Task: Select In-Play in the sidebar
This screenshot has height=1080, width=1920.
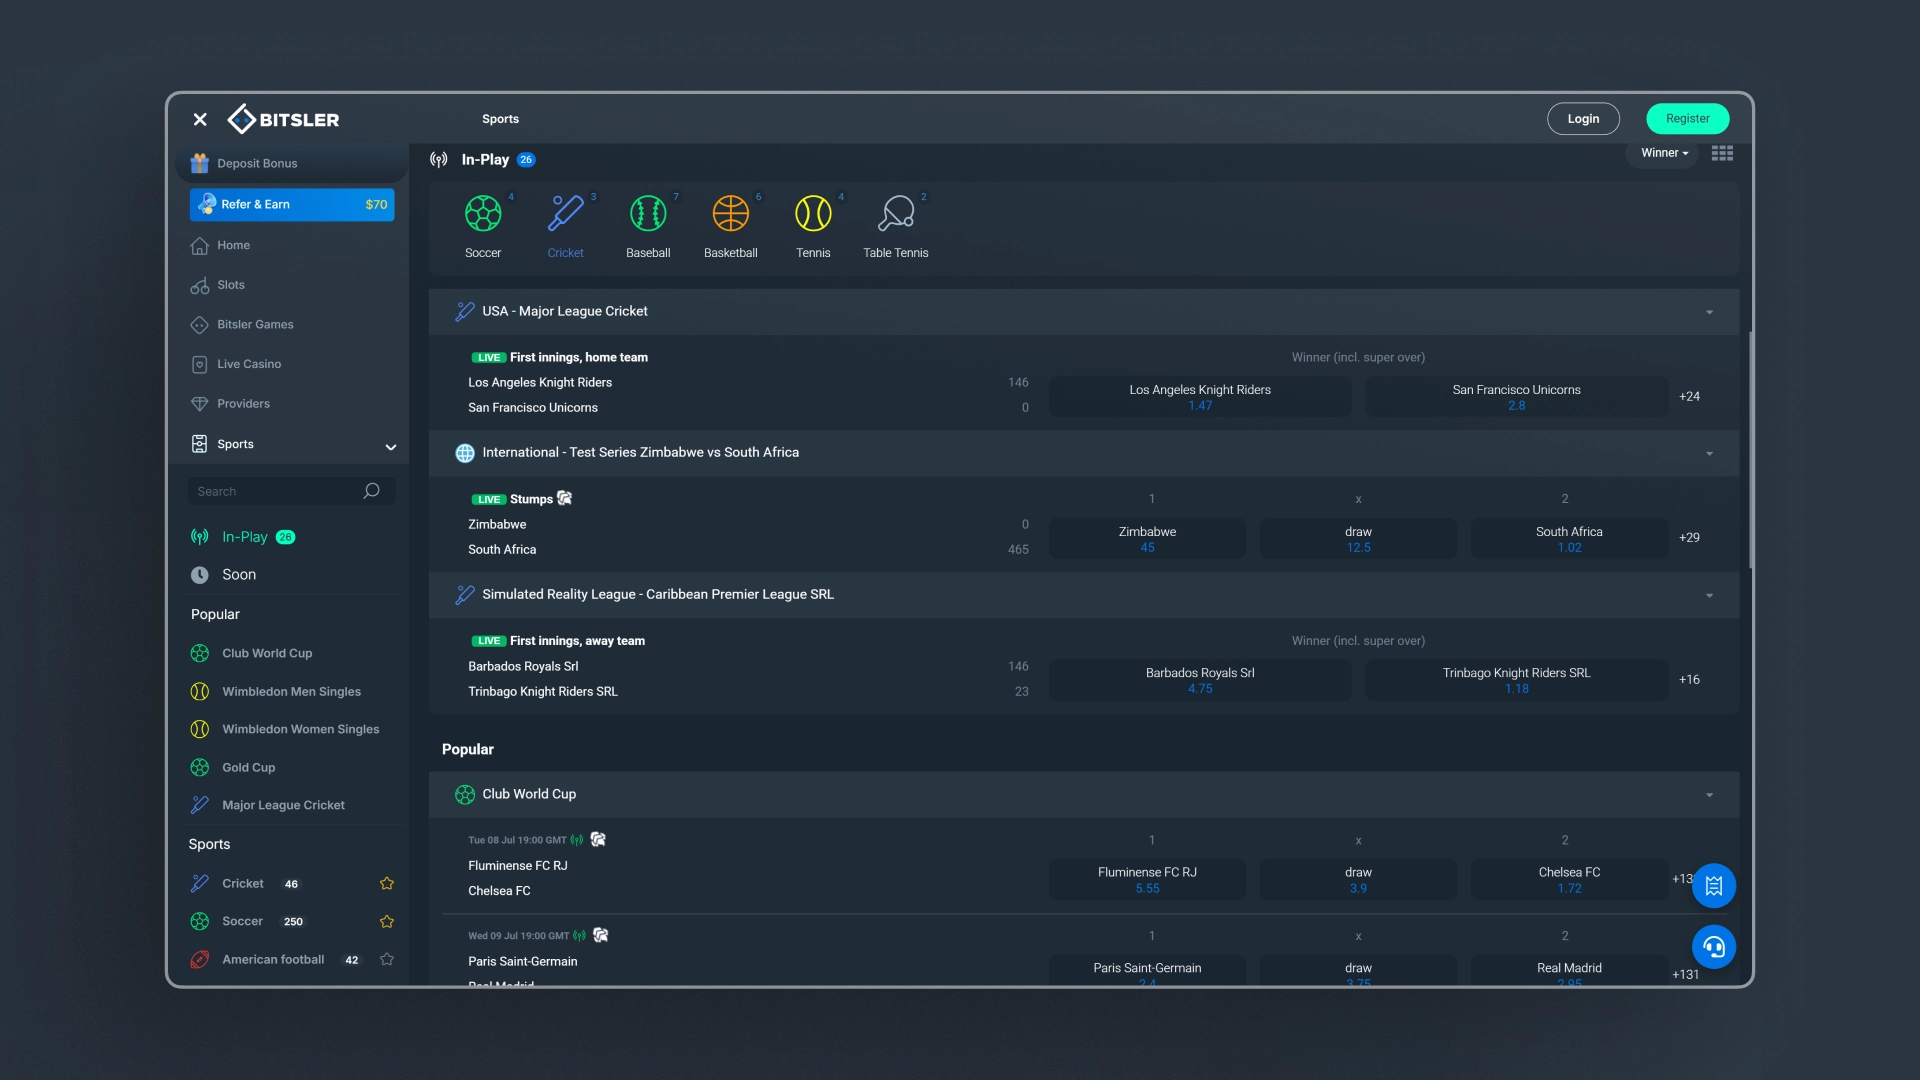Action: pyautogui.click(x=243, y=537)
